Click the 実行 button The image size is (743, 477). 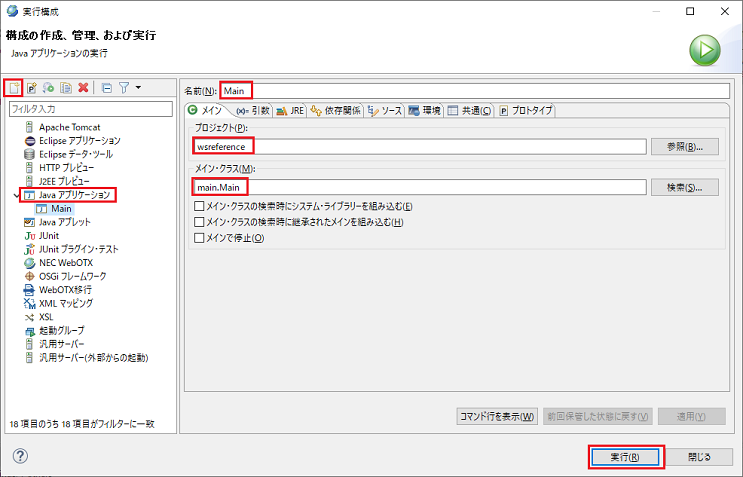pyautogui.click(x=621, y=456)
